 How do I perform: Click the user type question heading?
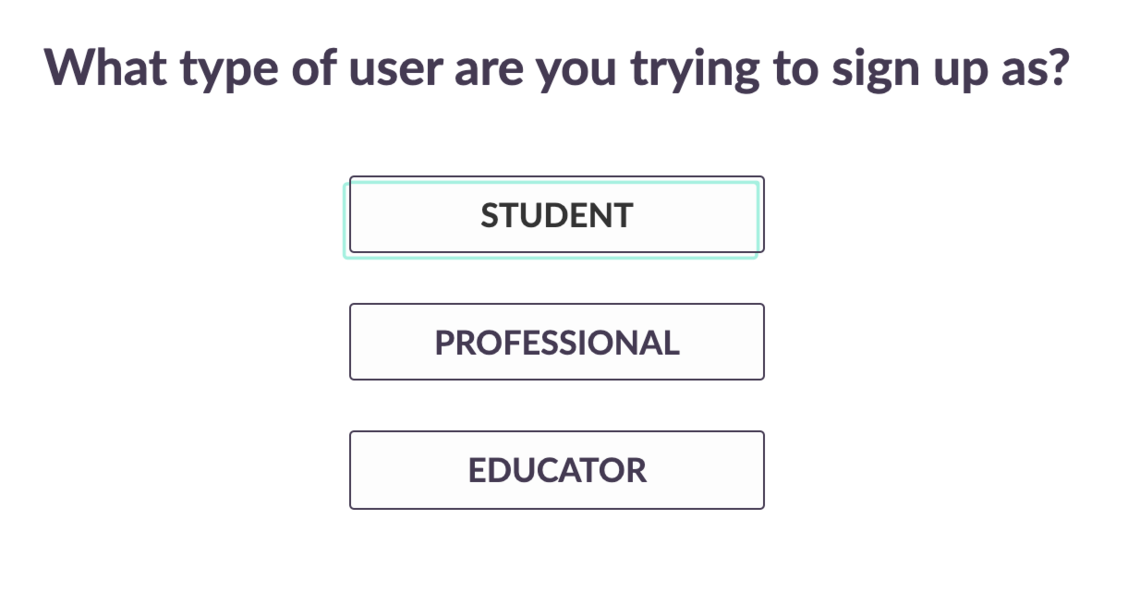[556, 67]
